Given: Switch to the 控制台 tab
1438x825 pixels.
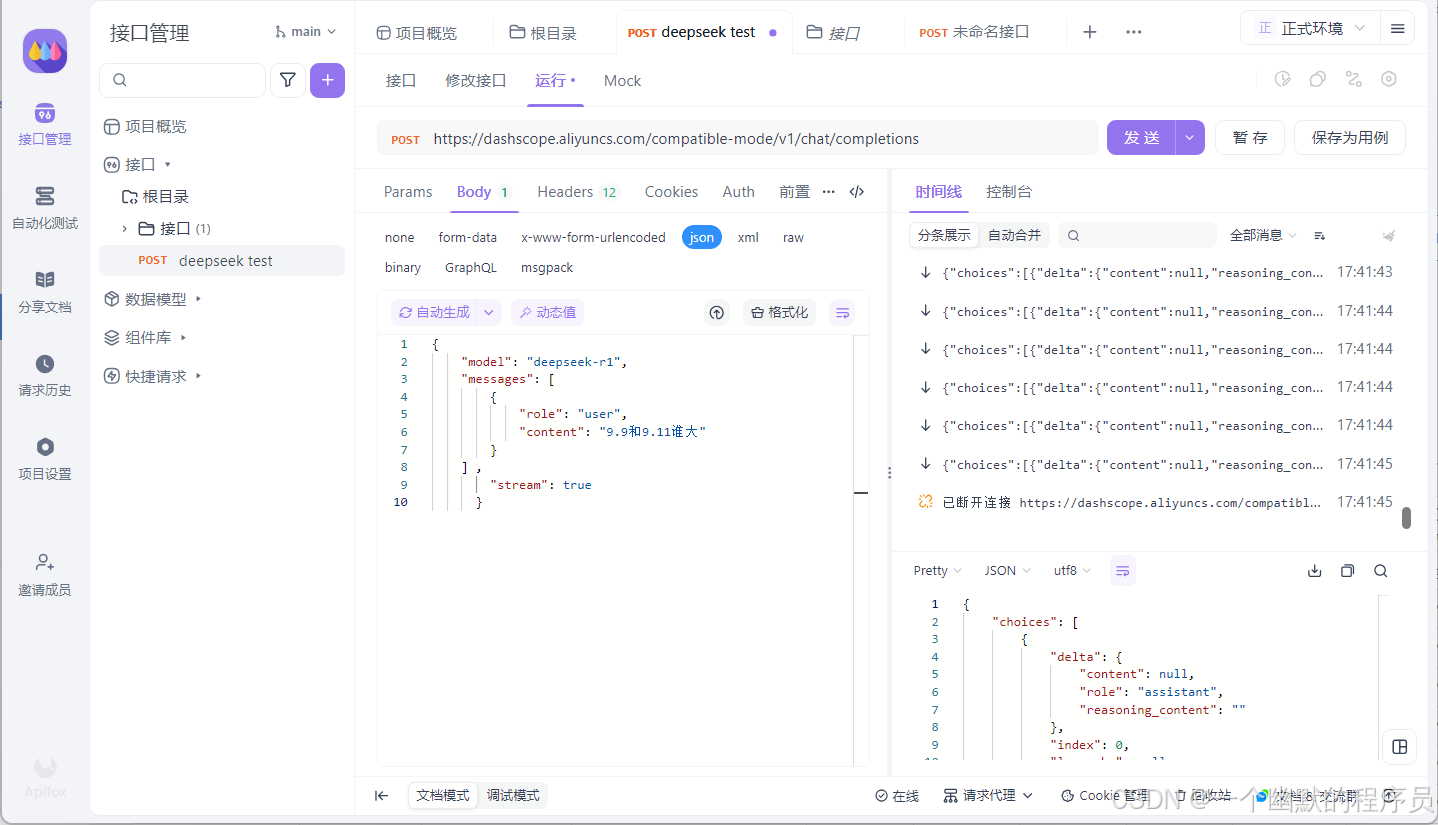Looking at the screenshot, I should (x=1008, y=192).
